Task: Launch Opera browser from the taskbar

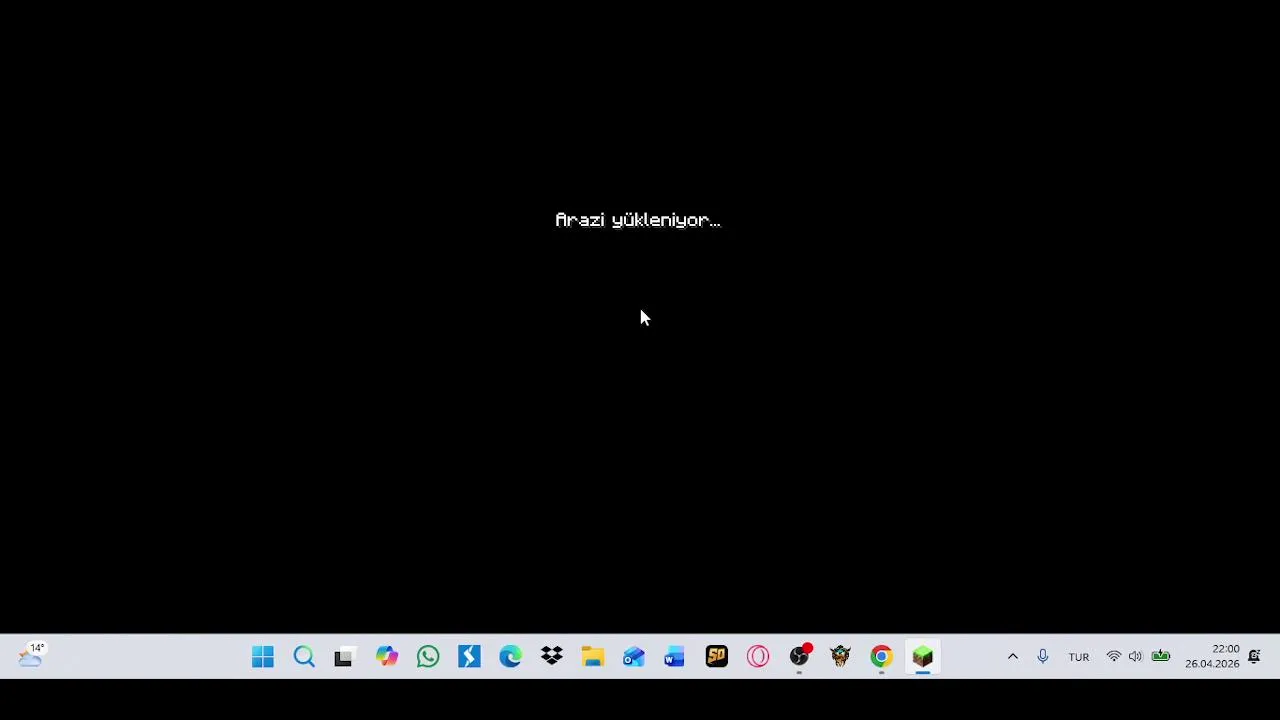Action: pyautogui.click(x=758, y=657)
